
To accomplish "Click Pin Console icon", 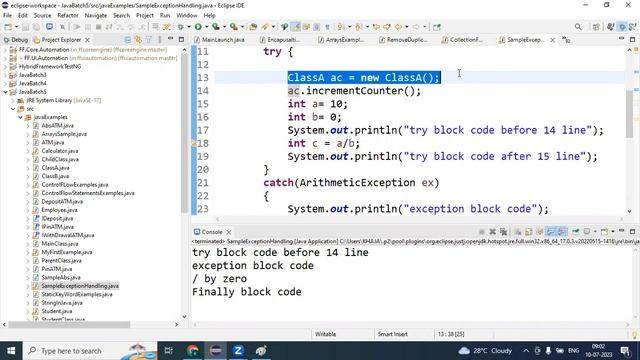I will click(x=576, y=232).
